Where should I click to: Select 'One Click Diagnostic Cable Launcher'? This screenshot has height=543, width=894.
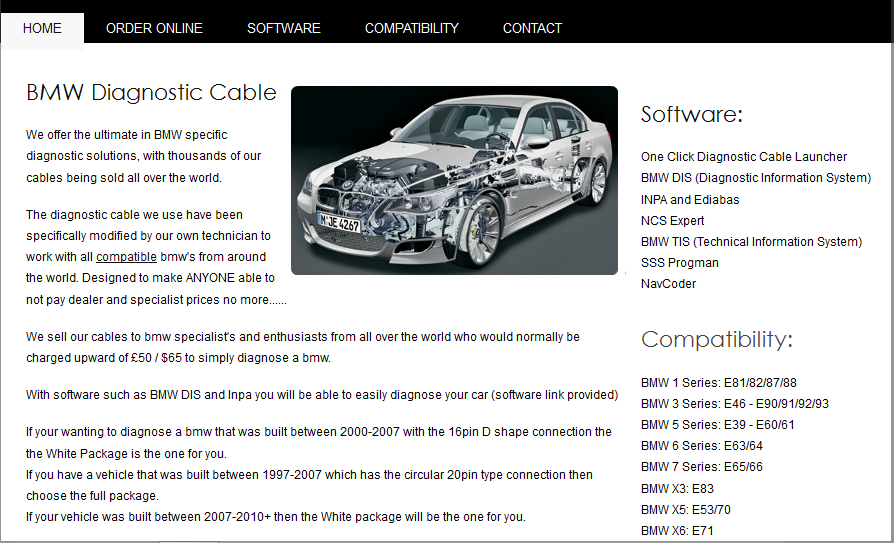(x=743, y=157)
